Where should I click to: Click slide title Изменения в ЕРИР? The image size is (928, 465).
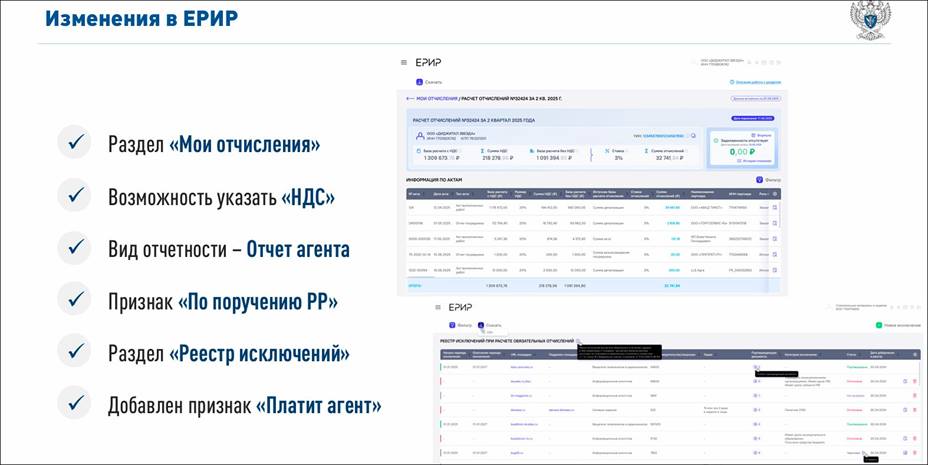click(141, 18)
